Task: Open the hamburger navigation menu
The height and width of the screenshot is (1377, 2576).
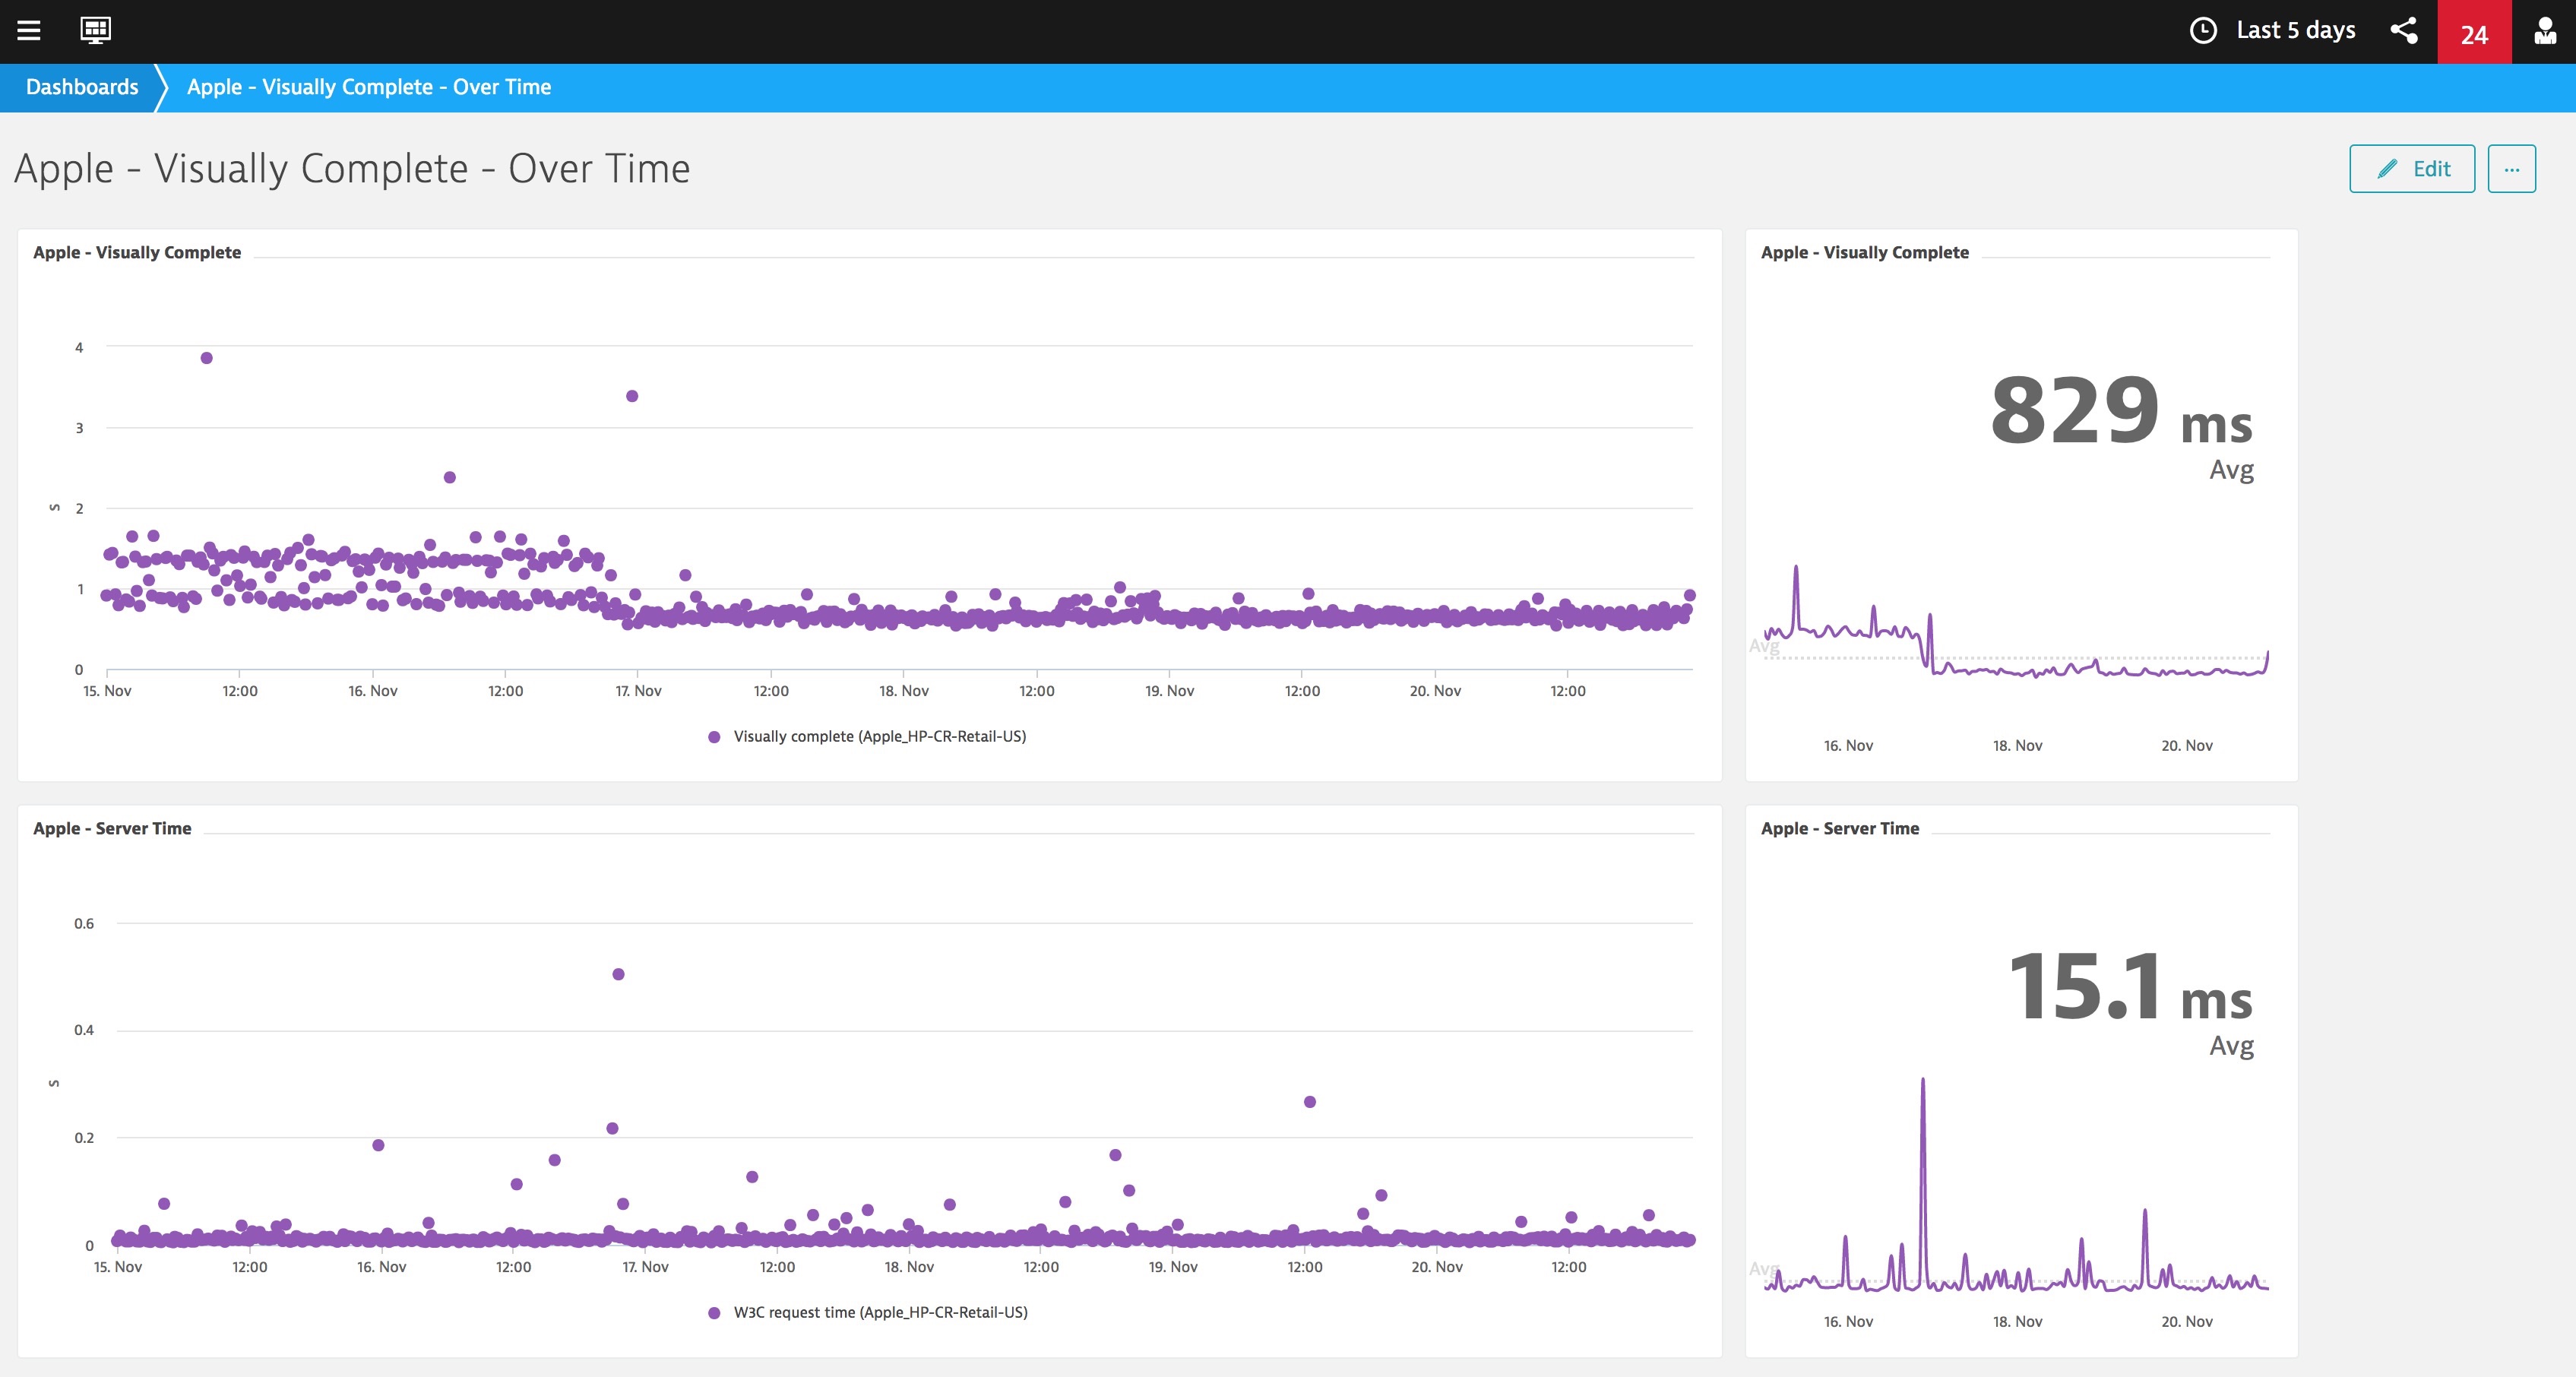Action: tap(29, 30)
